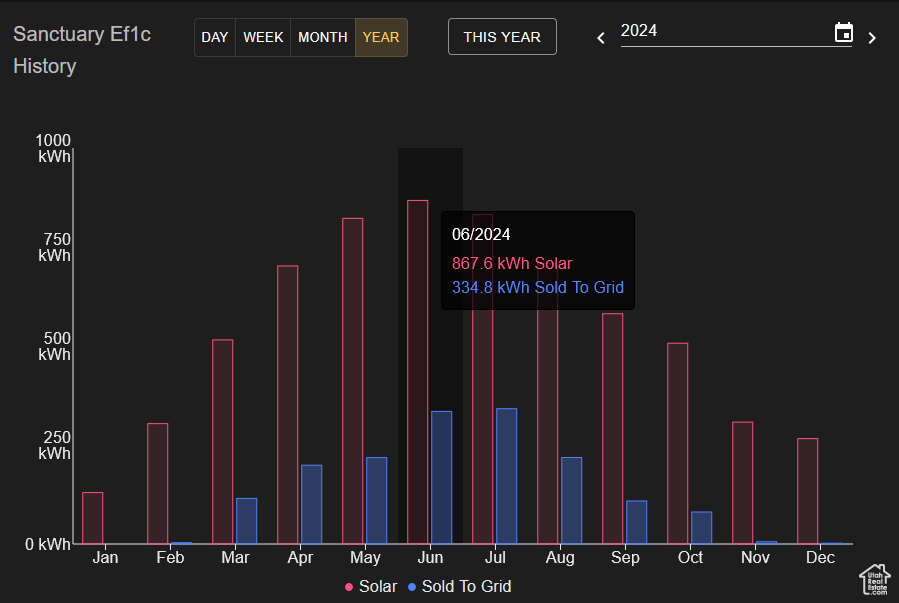Click the May Solar bar
Viewport: 899px width, 603px height.
tap(353, 381)
